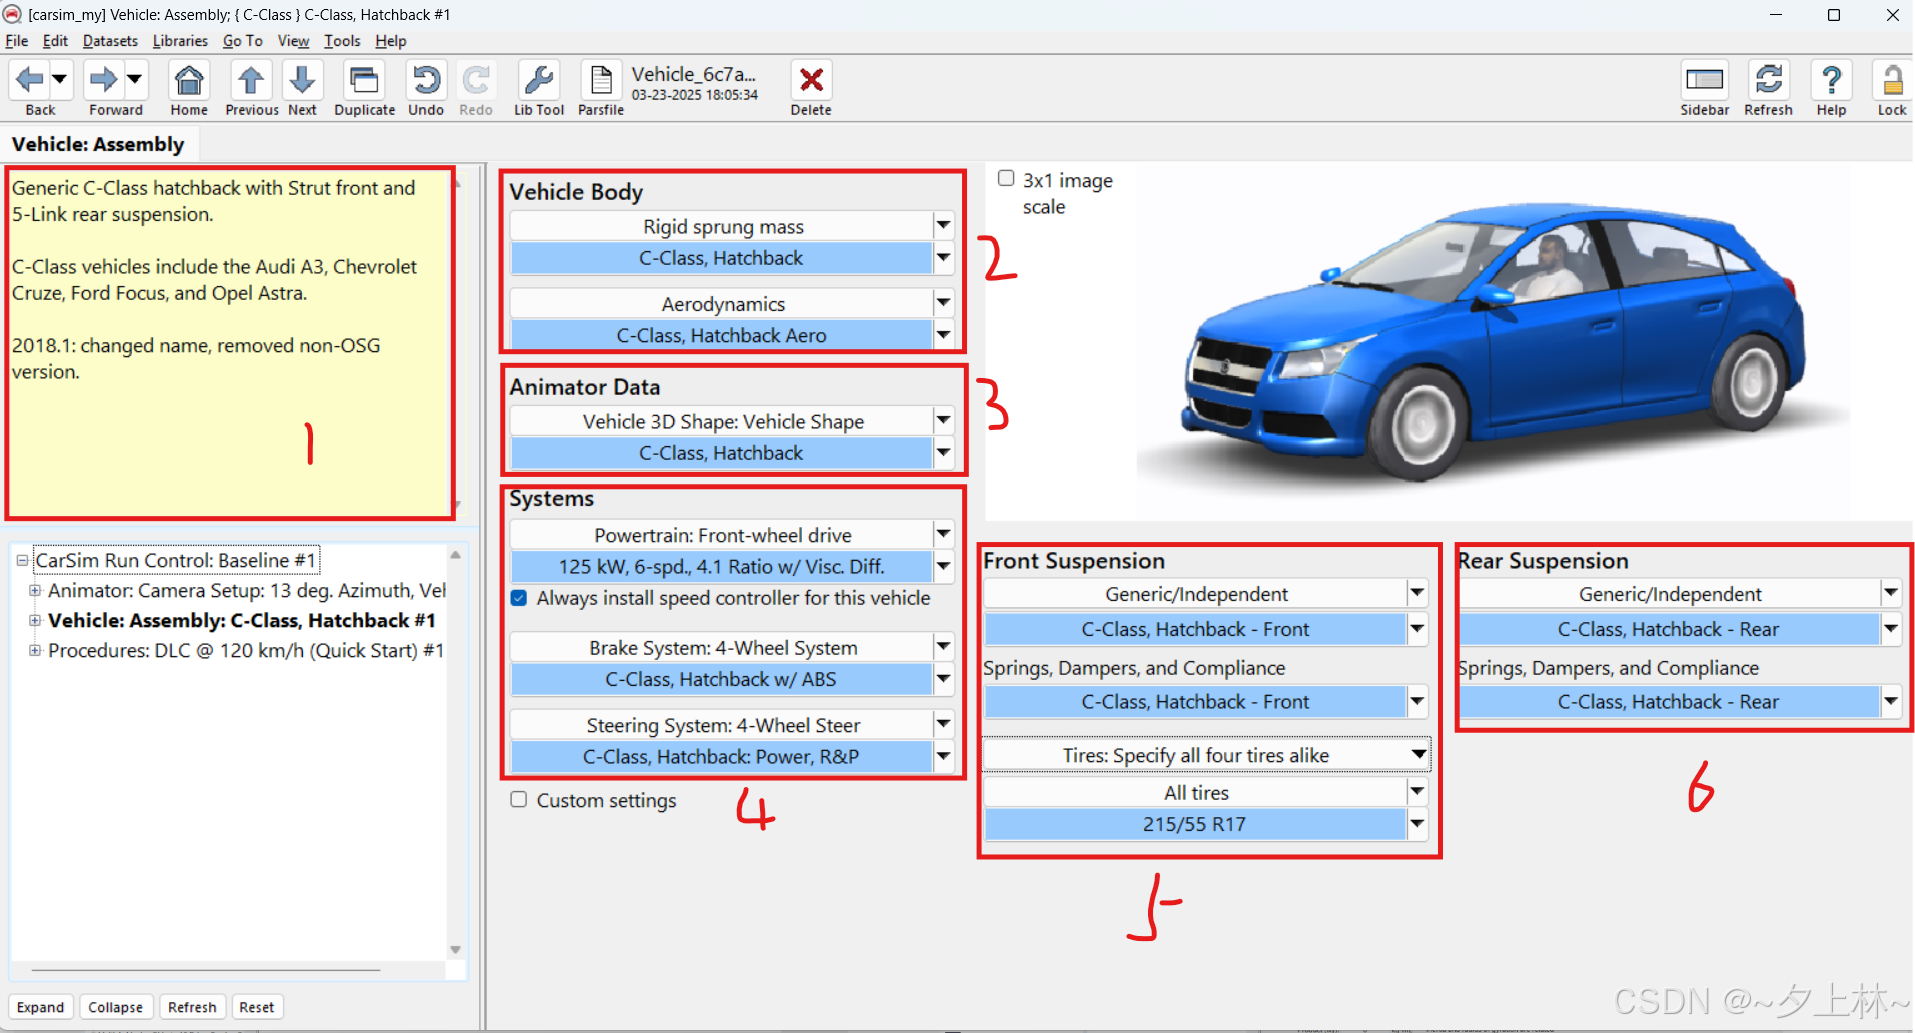
Task: Open the Go To menu
Action: 242,41
